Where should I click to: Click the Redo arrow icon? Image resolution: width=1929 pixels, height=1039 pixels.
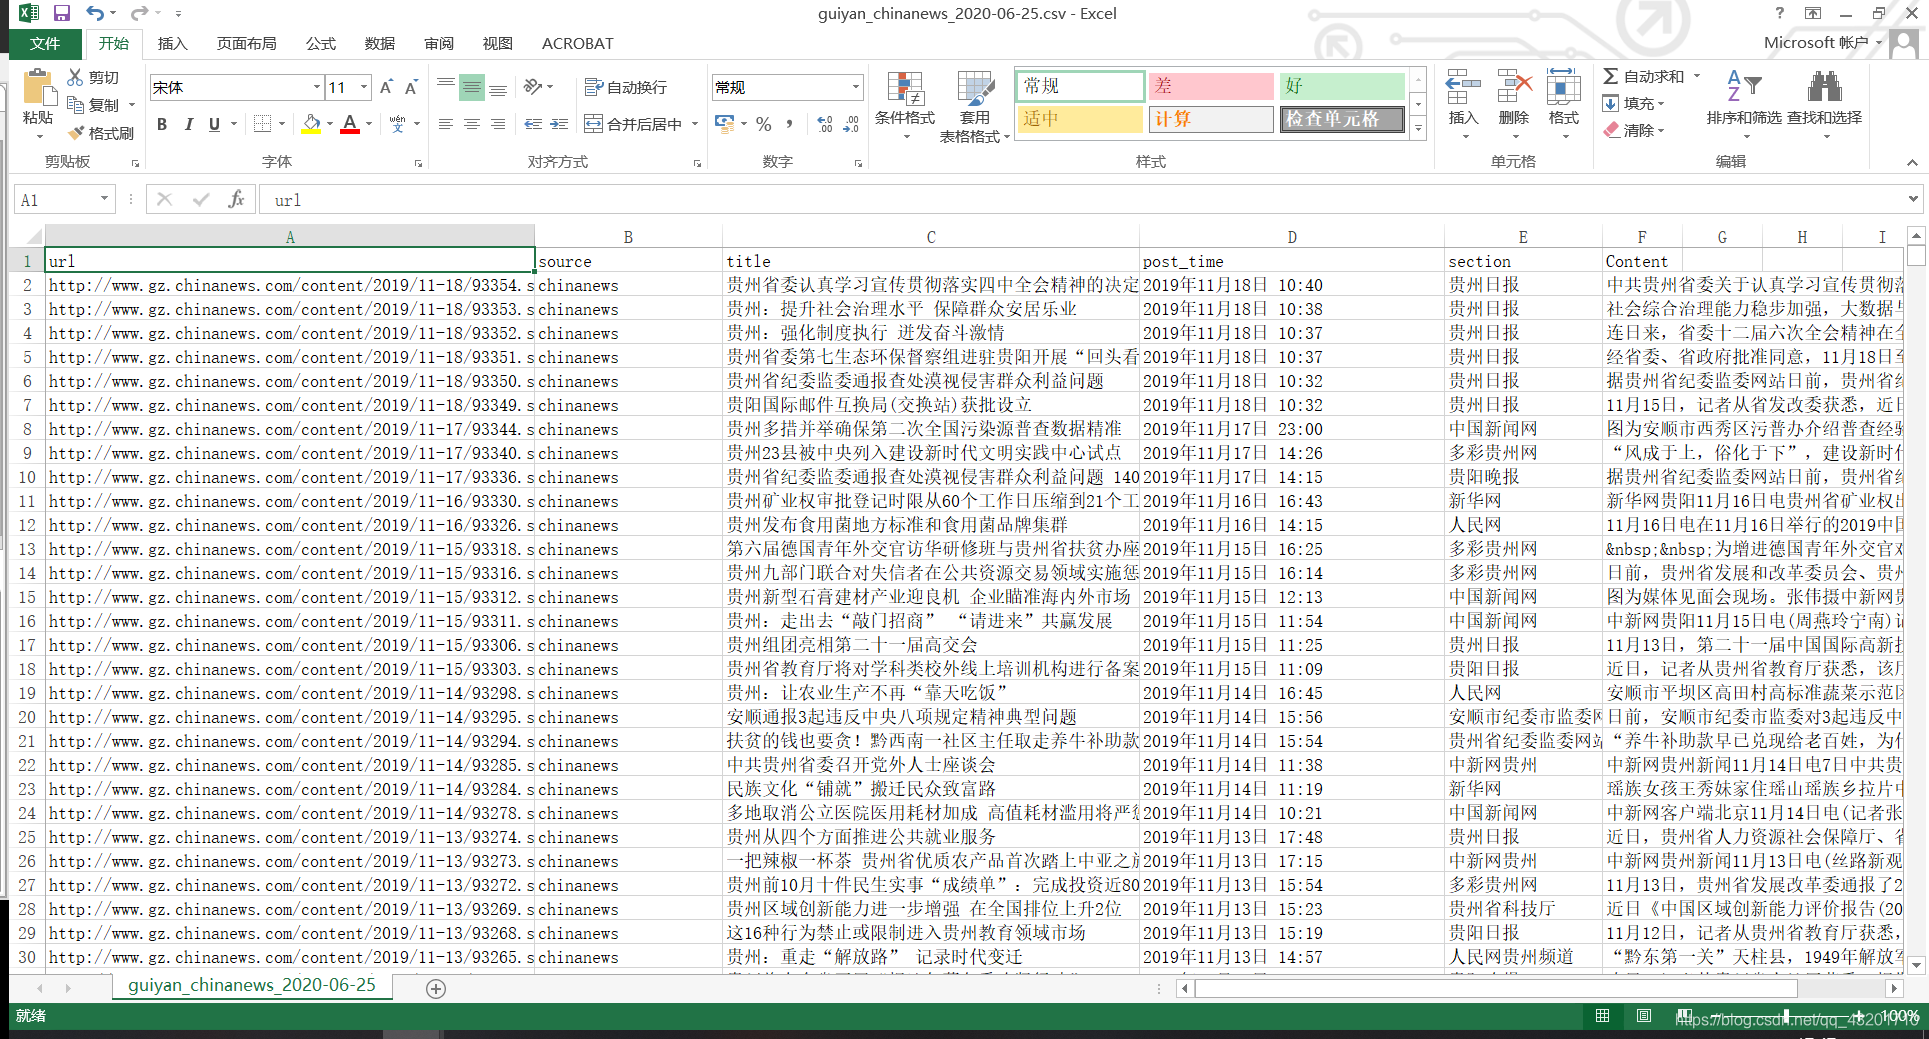139,13
